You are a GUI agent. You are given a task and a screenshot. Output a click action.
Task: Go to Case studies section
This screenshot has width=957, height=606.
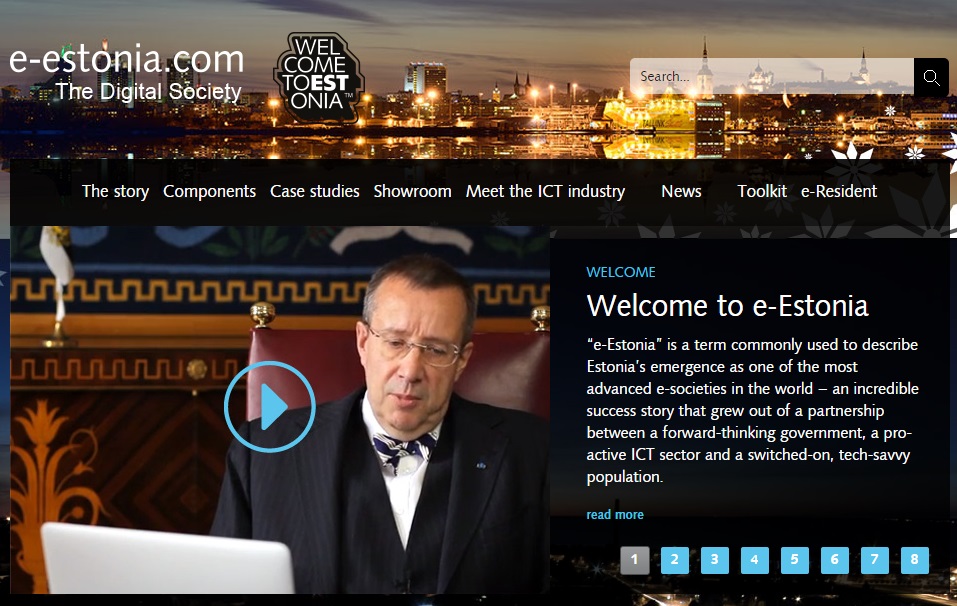tap(315, 192)
